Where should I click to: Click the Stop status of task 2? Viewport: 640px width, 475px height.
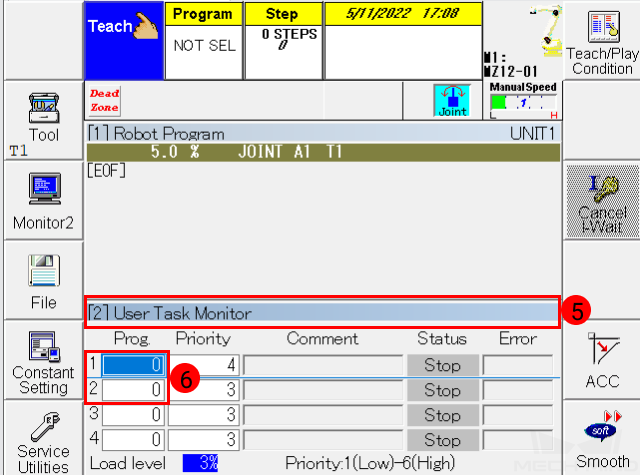tap(443, 391)
